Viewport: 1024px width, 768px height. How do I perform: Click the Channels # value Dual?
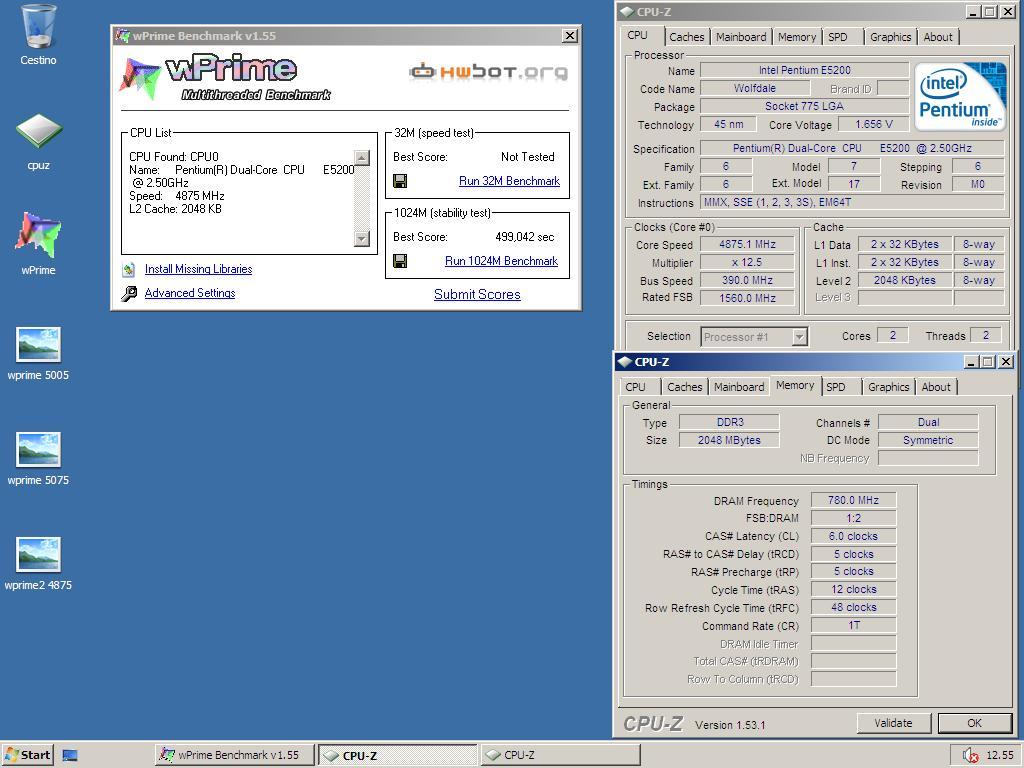point(928,423)
